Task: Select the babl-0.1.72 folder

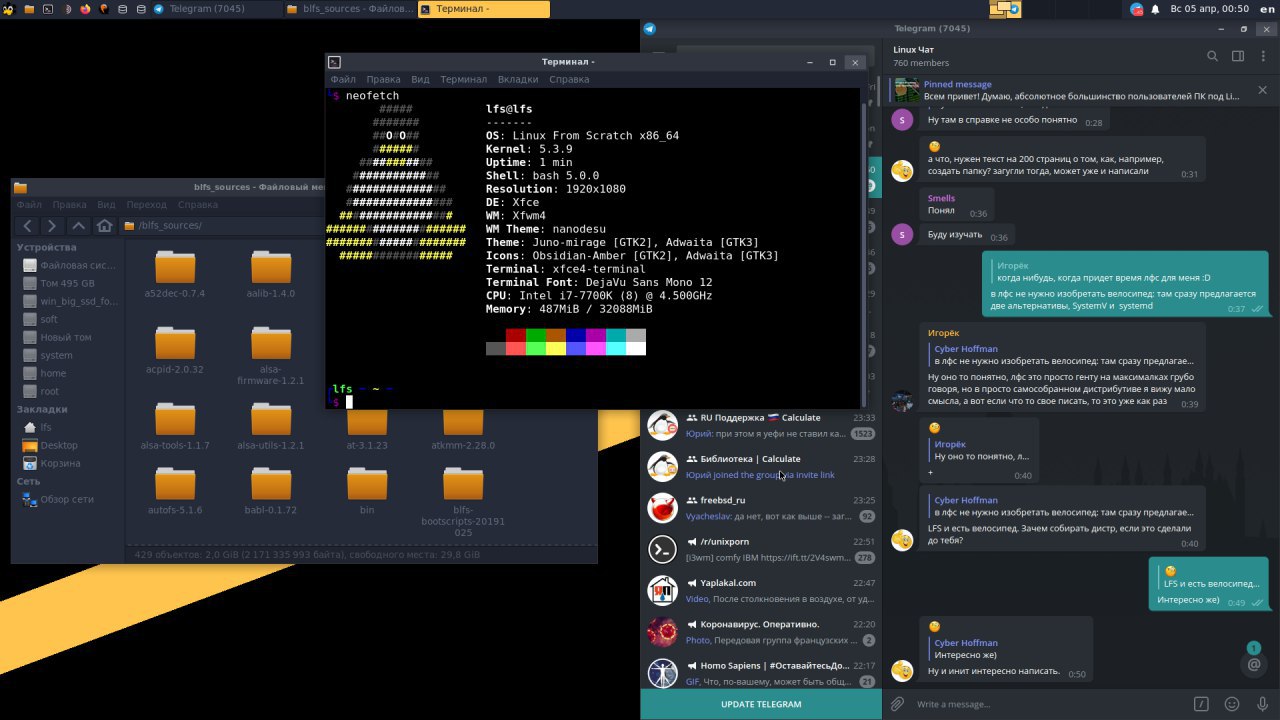Action: (271, 491)
